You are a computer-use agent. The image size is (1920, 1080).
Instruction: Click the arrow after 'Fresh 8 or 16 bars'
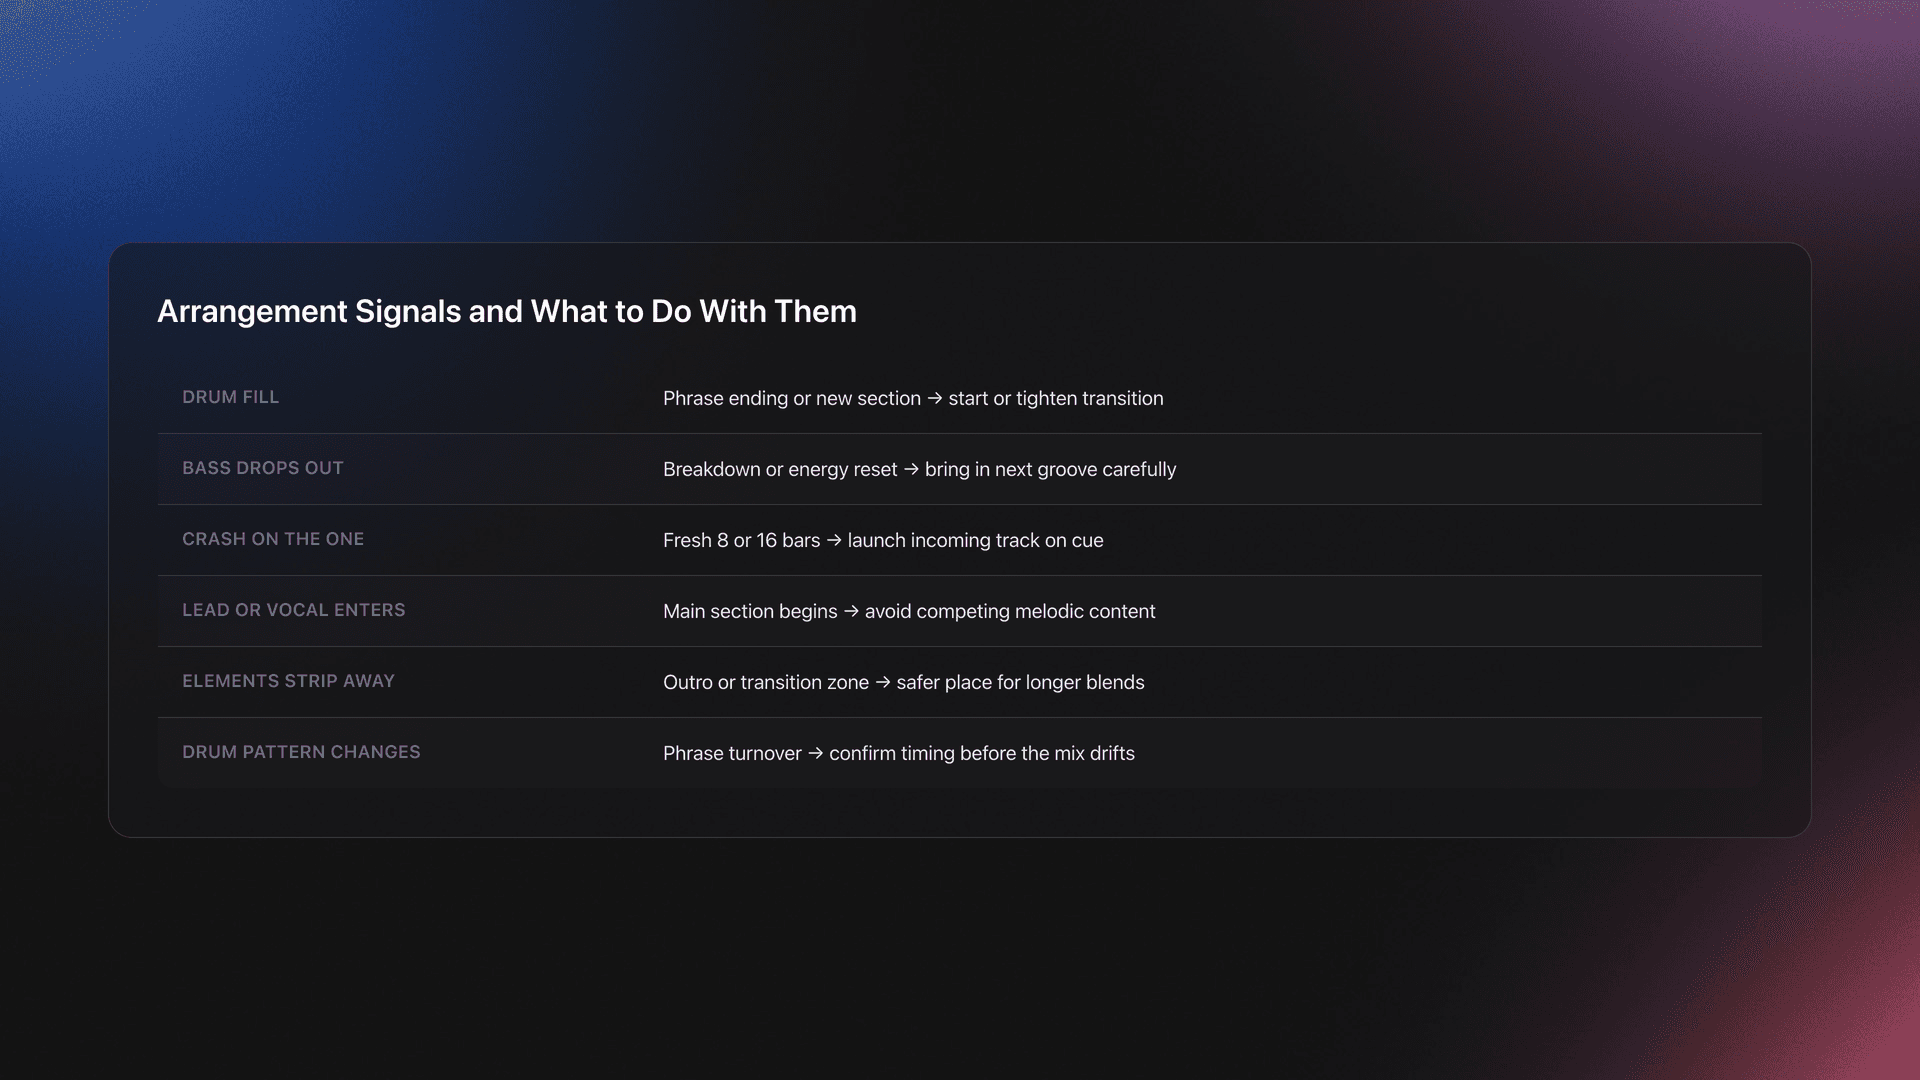(x=834, y=540)
